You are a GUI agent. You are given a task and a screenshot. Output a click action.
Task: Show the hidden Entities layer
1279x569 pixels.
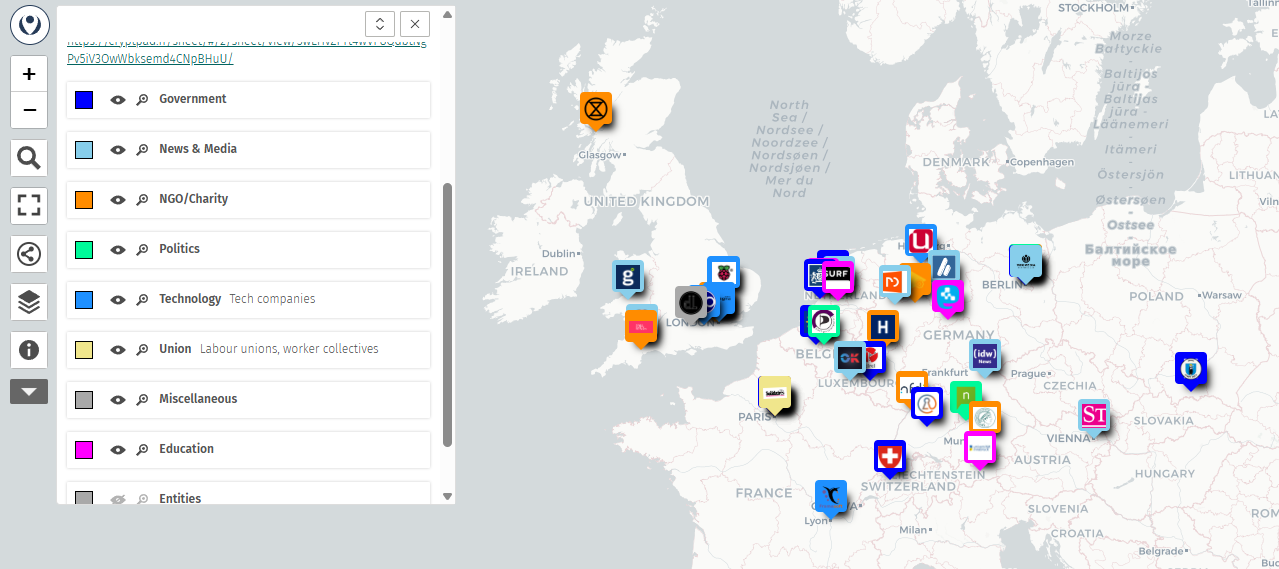[118, 498]
